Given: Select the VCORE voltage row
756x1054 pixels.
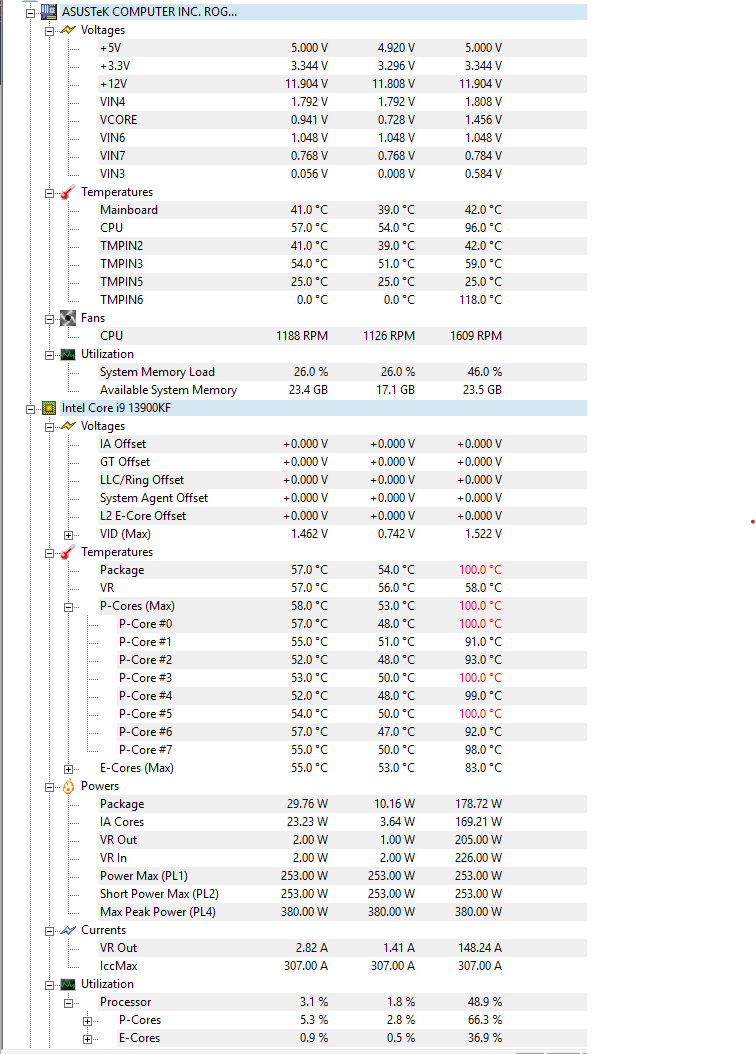Looking at the screenshot, I should [x=342, y=120].
